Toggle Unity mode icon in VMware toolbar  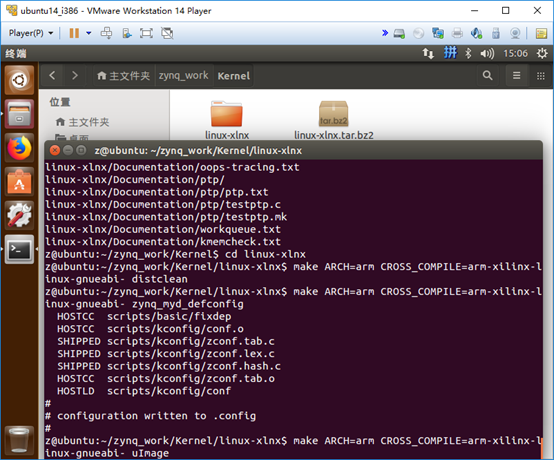coord(167,33)
